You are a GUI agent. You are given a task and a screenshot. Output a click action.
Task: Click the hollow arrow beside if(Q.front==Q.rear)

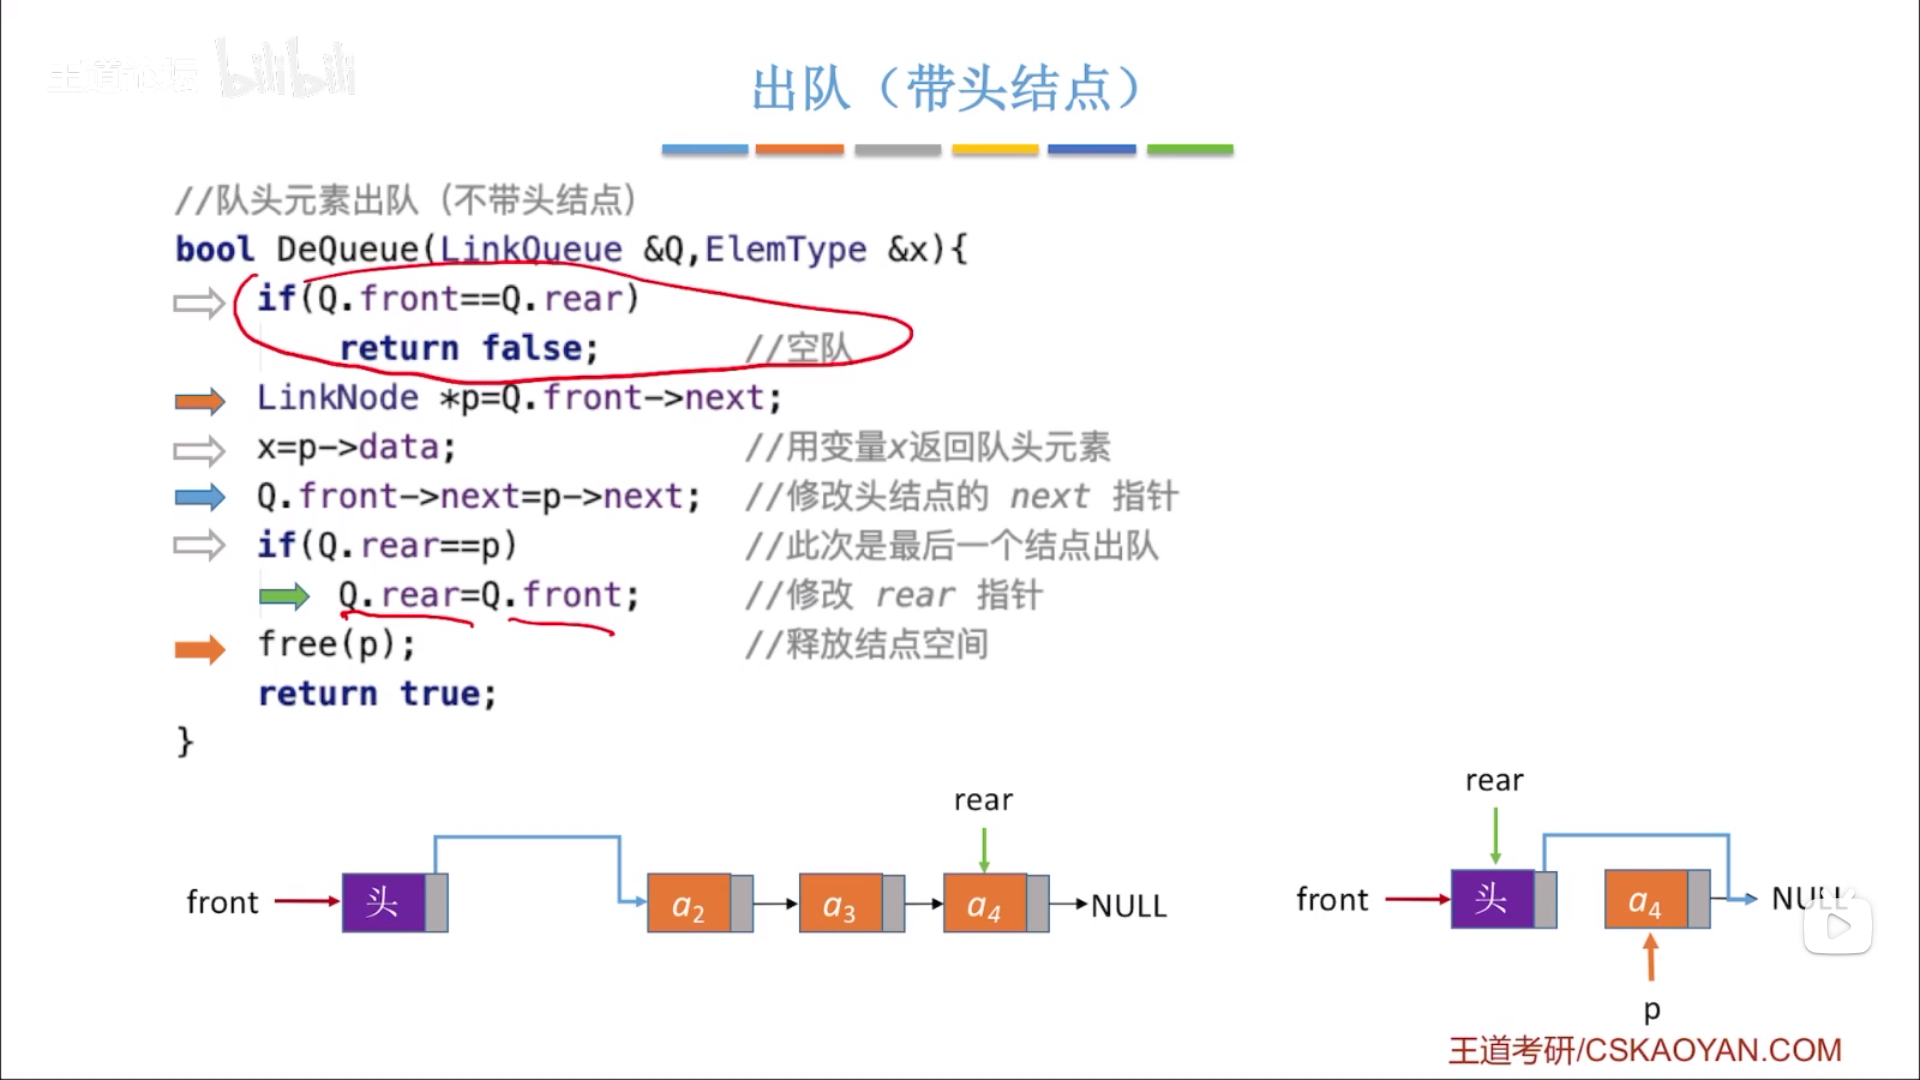coord(199,303)
